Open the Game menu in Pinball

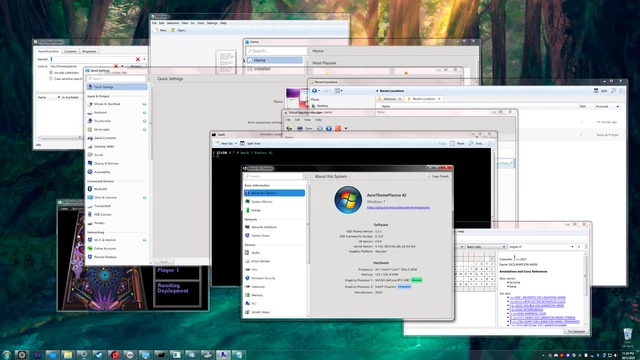(64, 209)
